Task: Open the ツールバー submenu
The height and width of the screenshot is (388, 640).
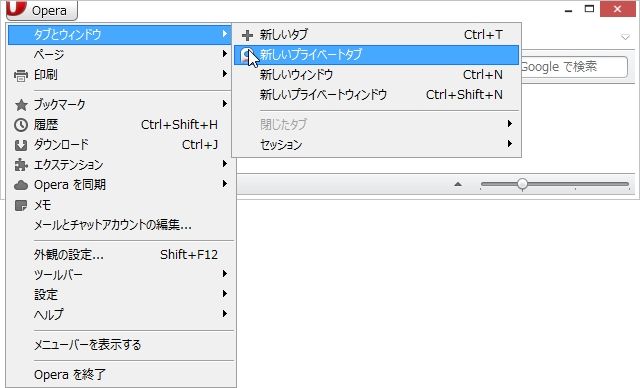Action: (120, 275)
